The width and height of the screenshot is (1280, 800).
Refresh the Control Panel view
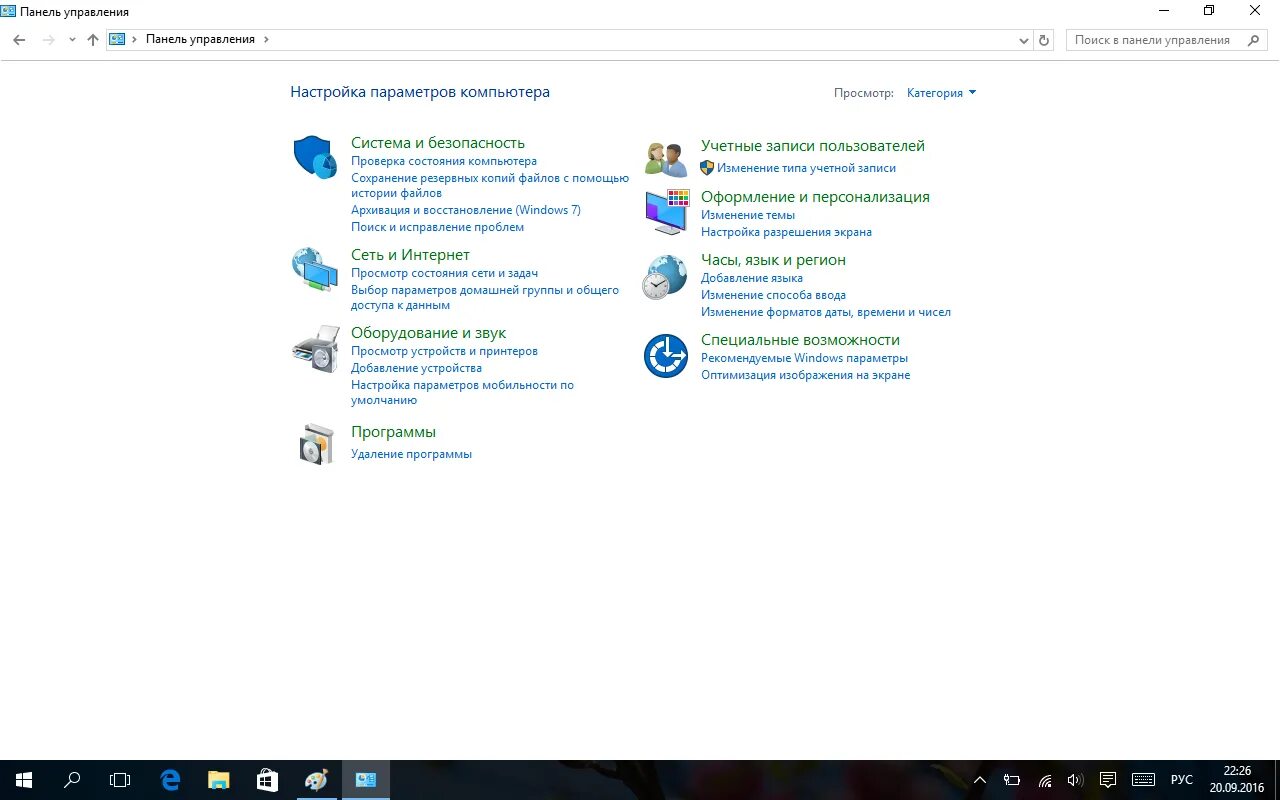point(1044,40)
